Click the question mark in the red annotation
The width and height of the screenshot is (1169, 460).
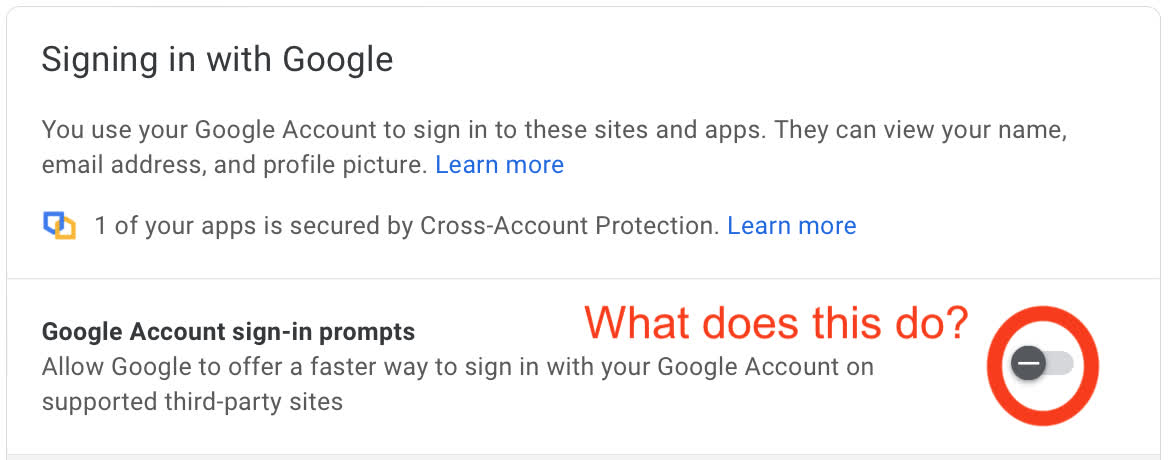point(954,324)
